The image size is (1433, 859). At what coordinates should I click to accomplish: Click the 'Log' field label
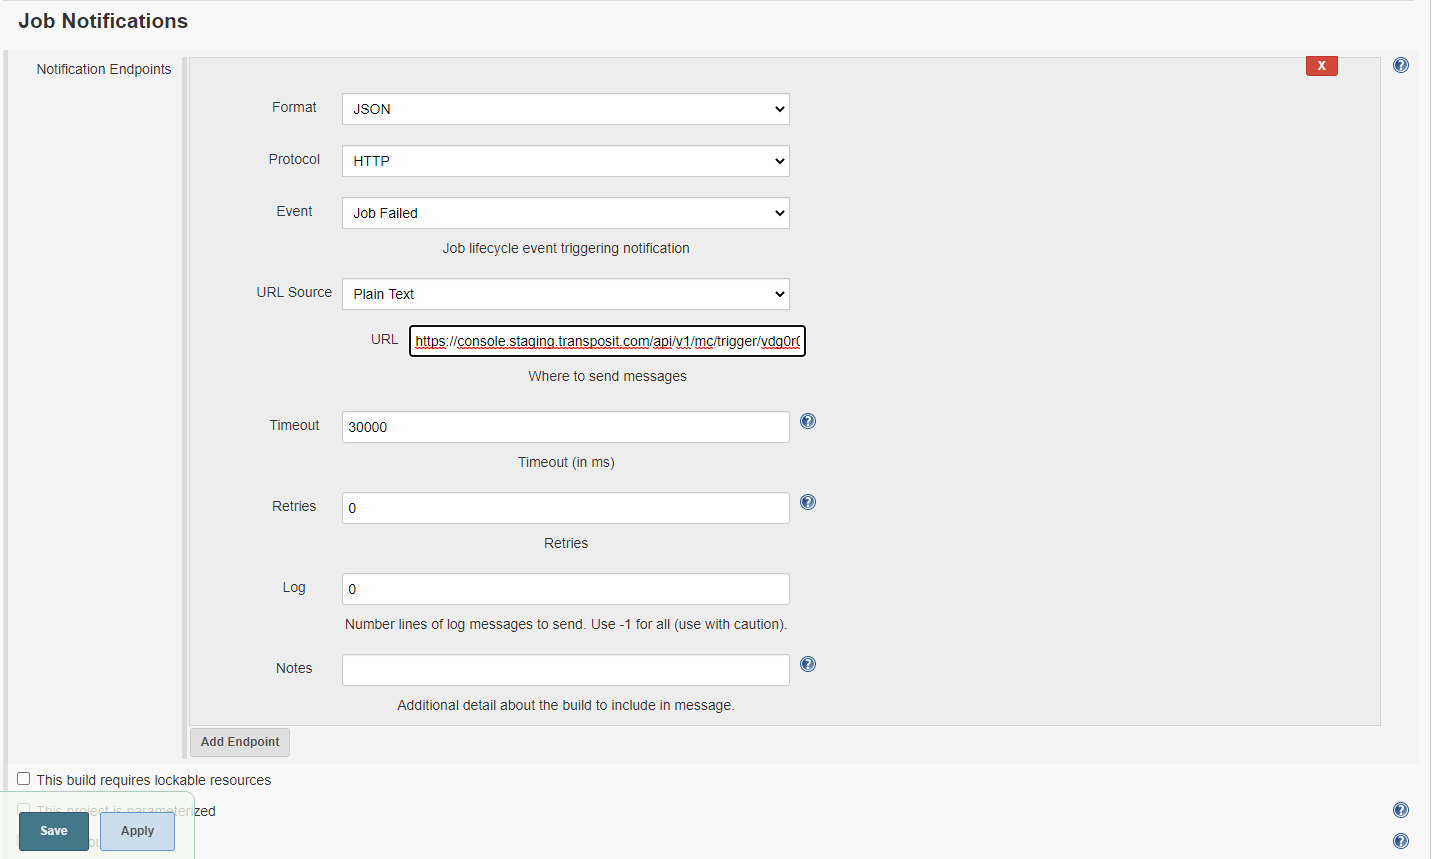[x=294, y=587]
